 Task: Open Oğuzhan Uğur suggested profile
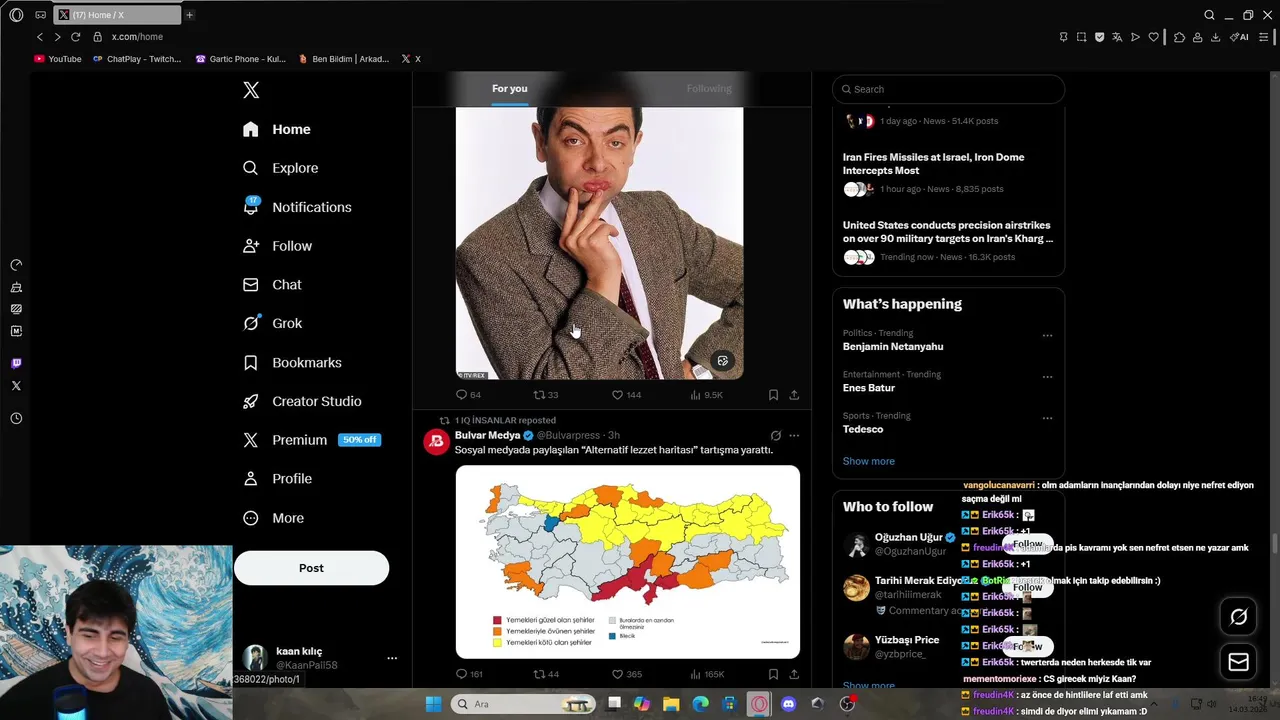tap(909, 537)
